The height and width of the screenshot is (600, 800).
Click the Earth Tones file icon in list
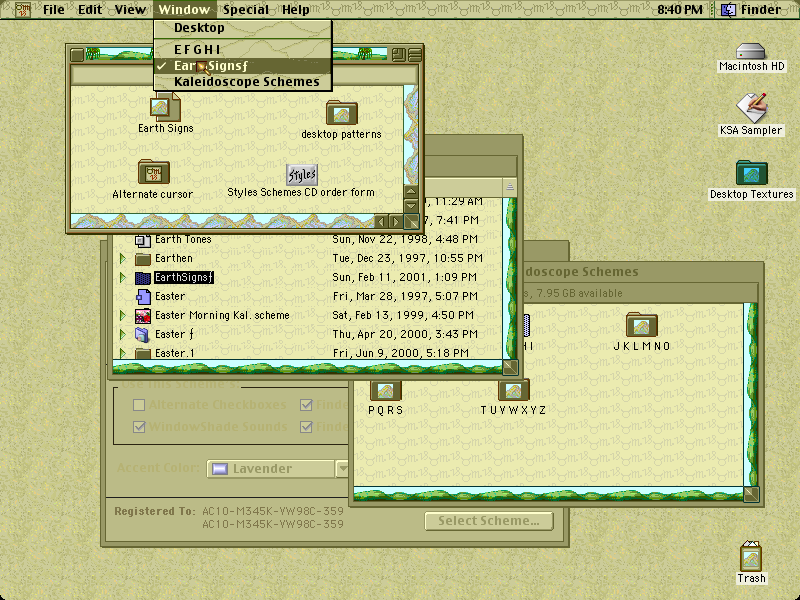(x=142, y=240)
